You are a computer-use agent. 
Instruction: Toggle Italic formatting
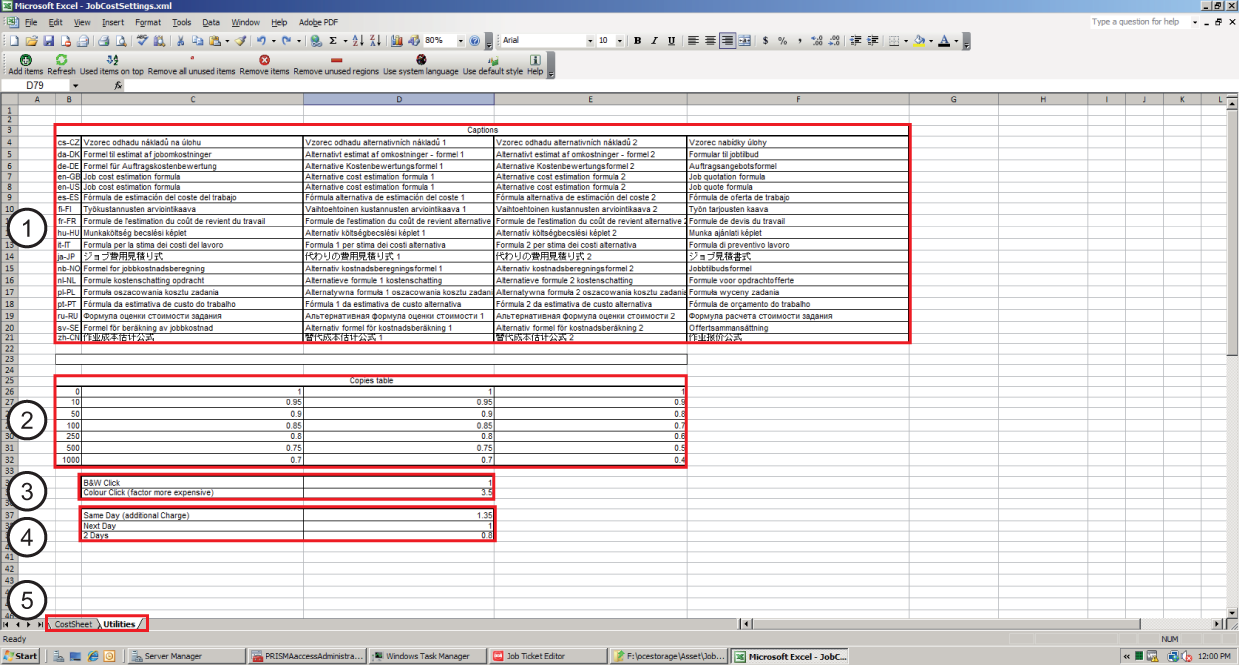click(653, 41)
